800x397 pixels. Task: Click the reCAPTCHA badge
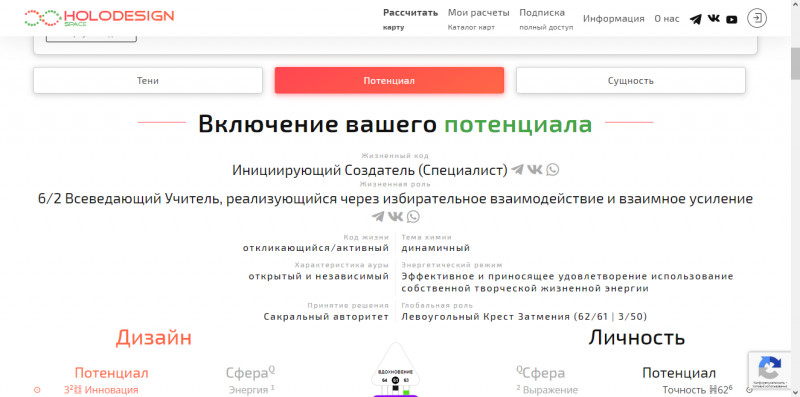click(770, 370)
